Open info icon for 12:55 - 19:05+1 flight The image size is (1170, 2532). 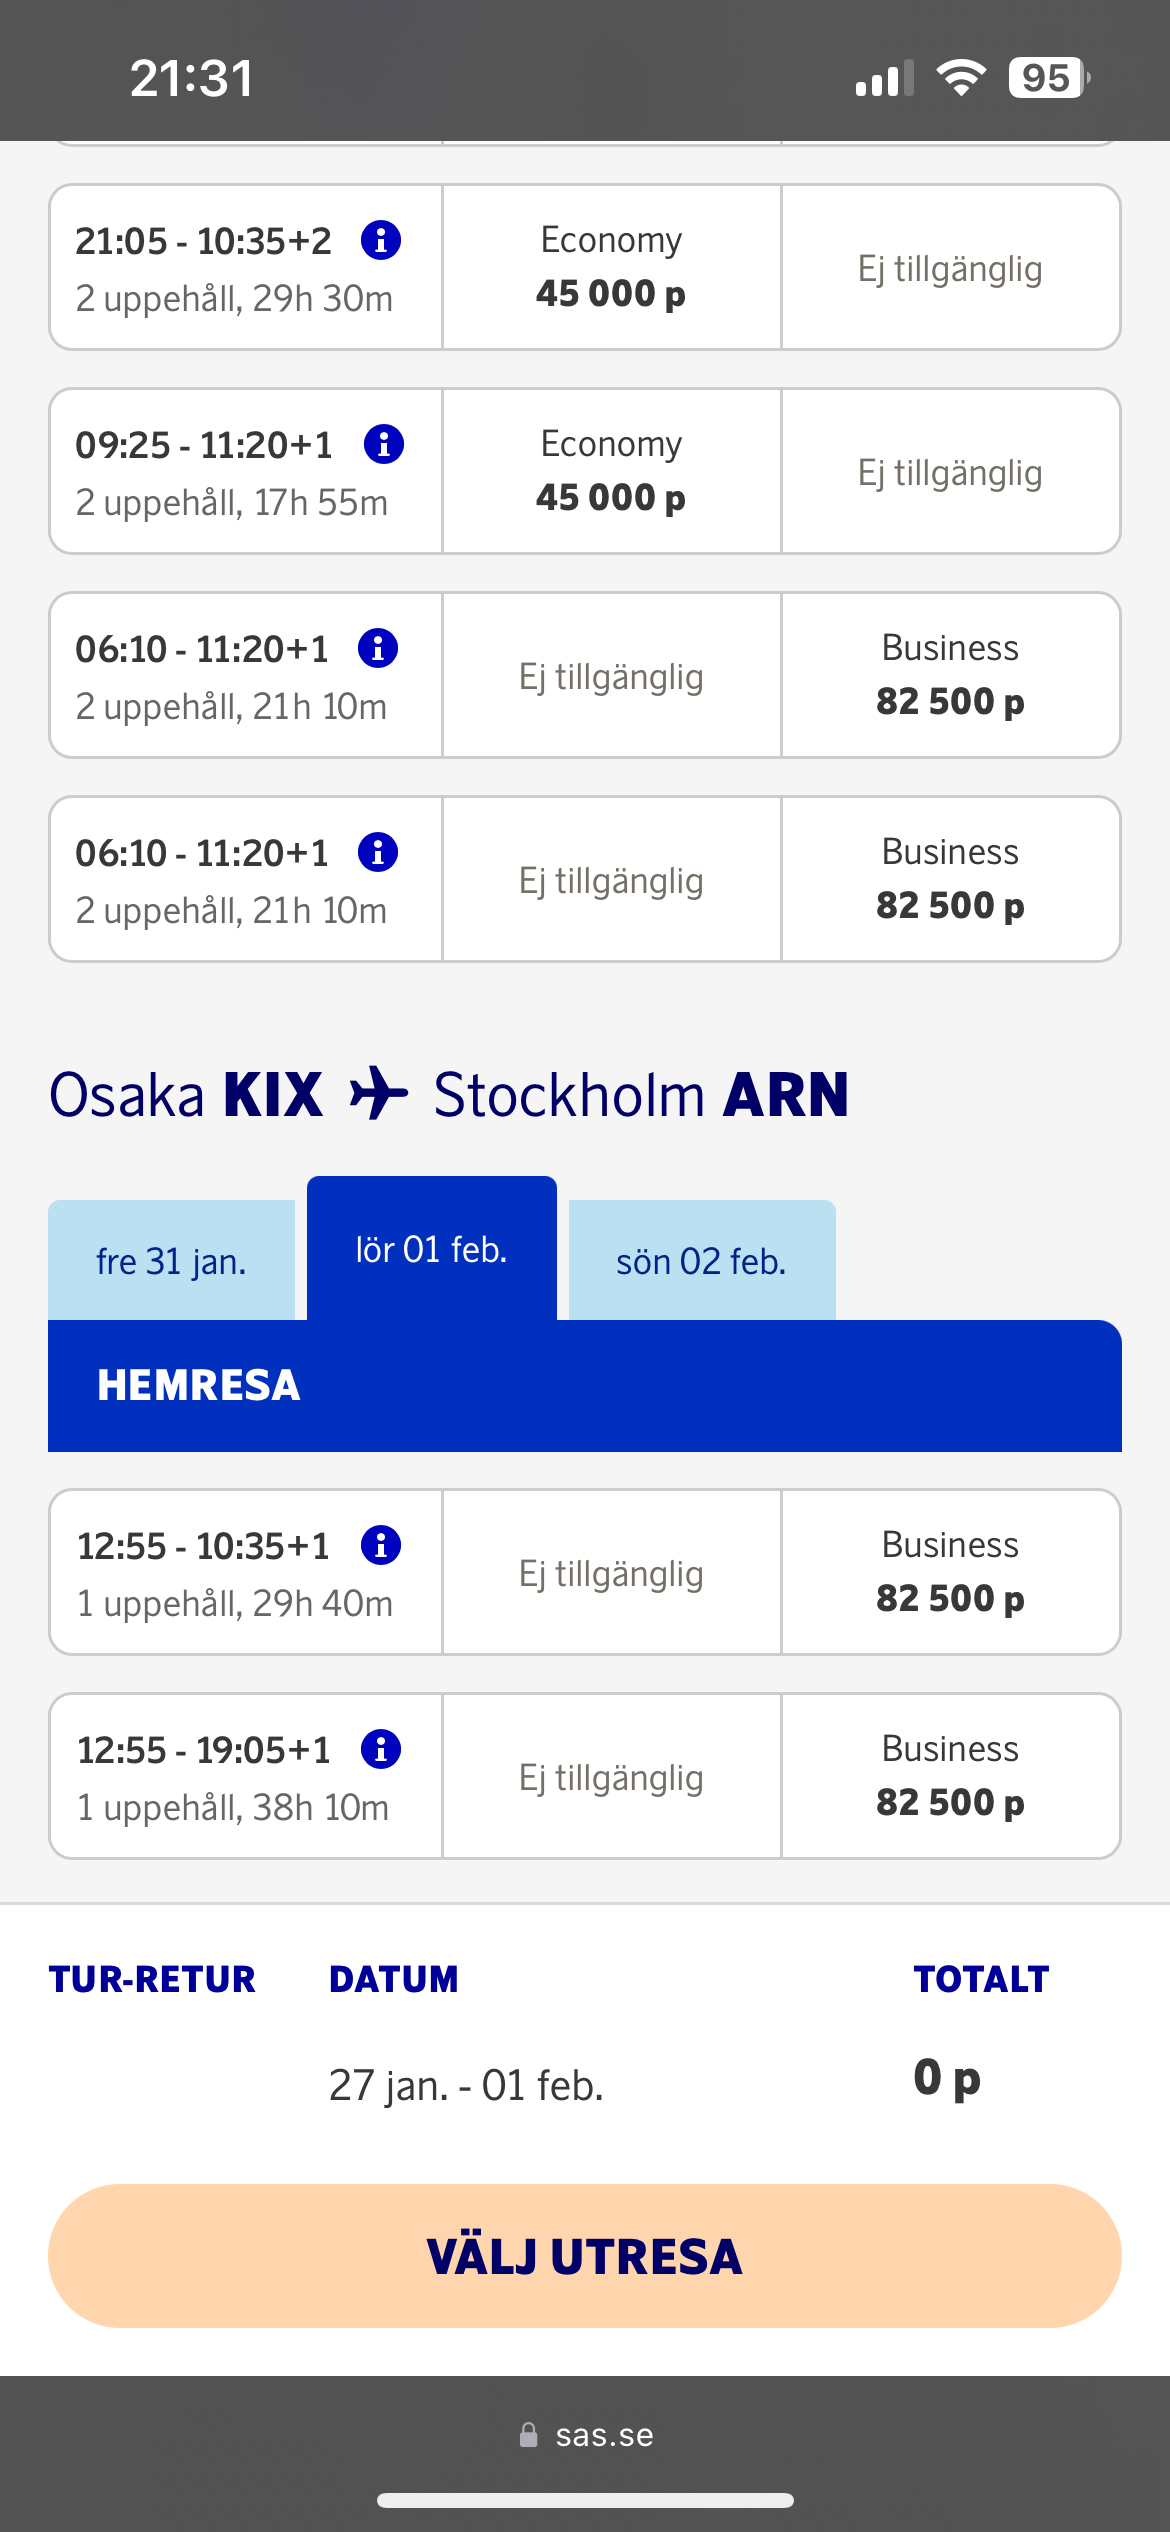pyautogui.click(x=380, y=1749)
